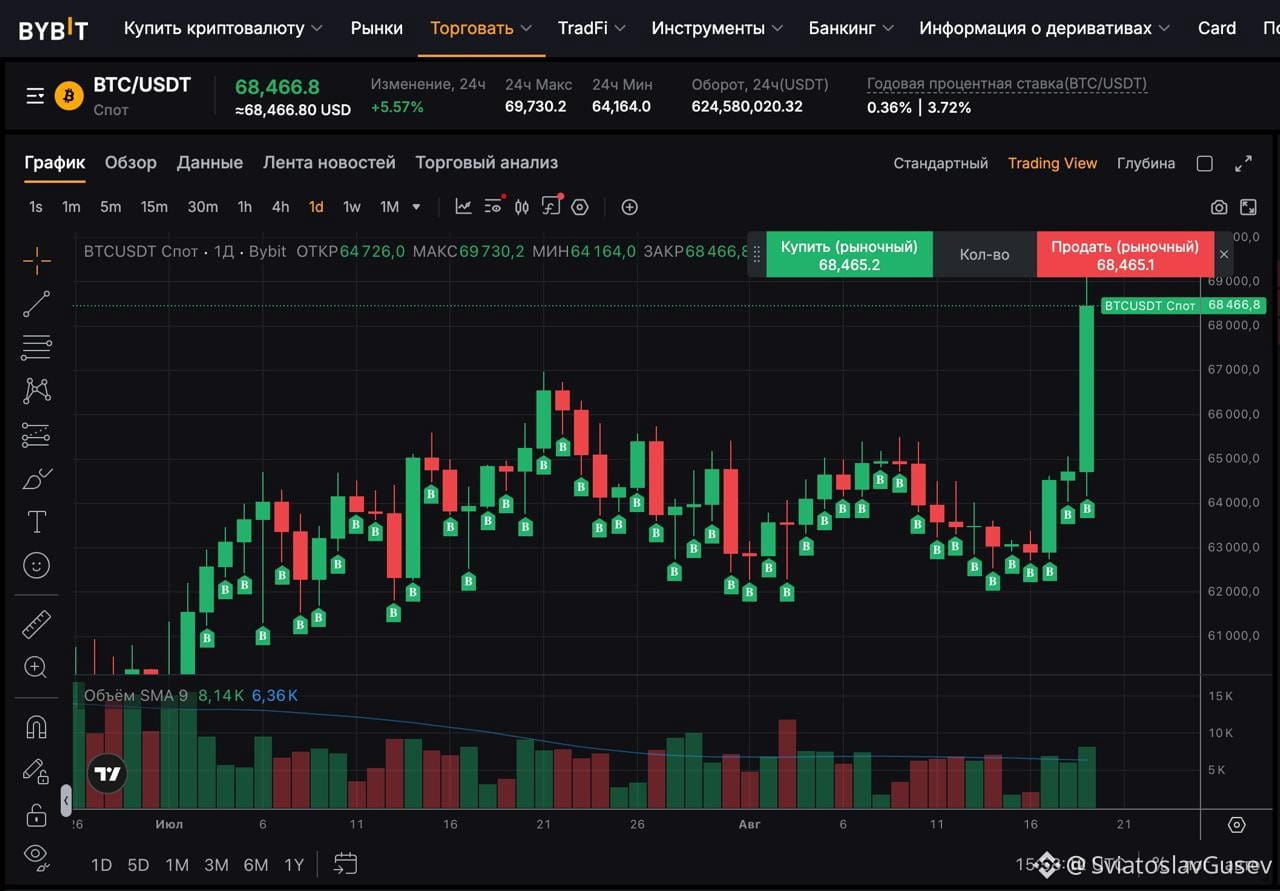
Task: Select the 1w timeframe
Action: [x=352, y=207]
